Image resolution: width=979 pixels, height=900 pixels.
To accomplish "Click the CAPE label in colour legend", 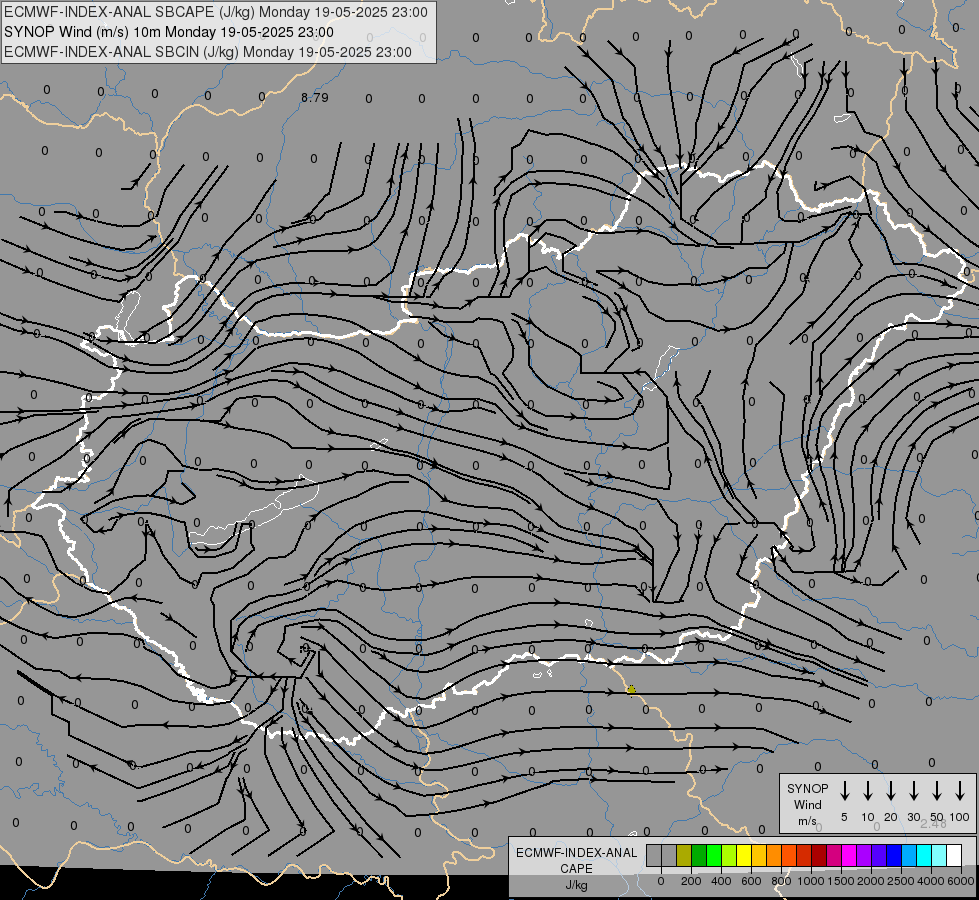I will (x=576, y=868).
